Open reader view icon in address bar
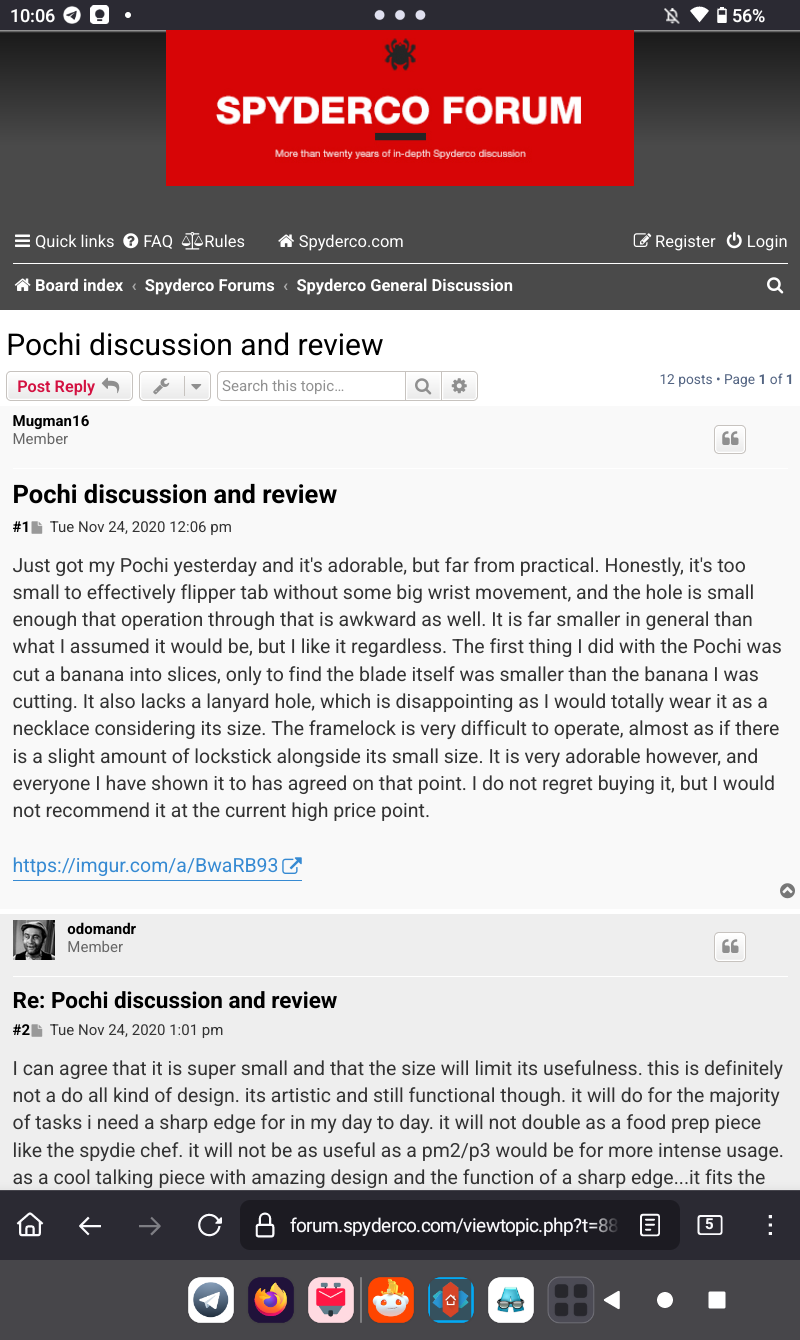Screen dimensions: 800x1340 pyautogui.click(x=650, y=1225)
